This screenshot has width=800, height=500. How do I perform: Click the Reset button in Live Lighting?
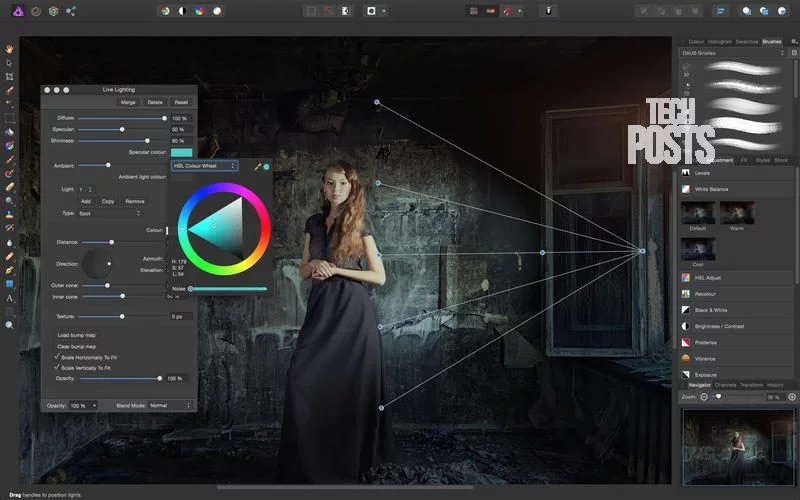pos(181,102)
